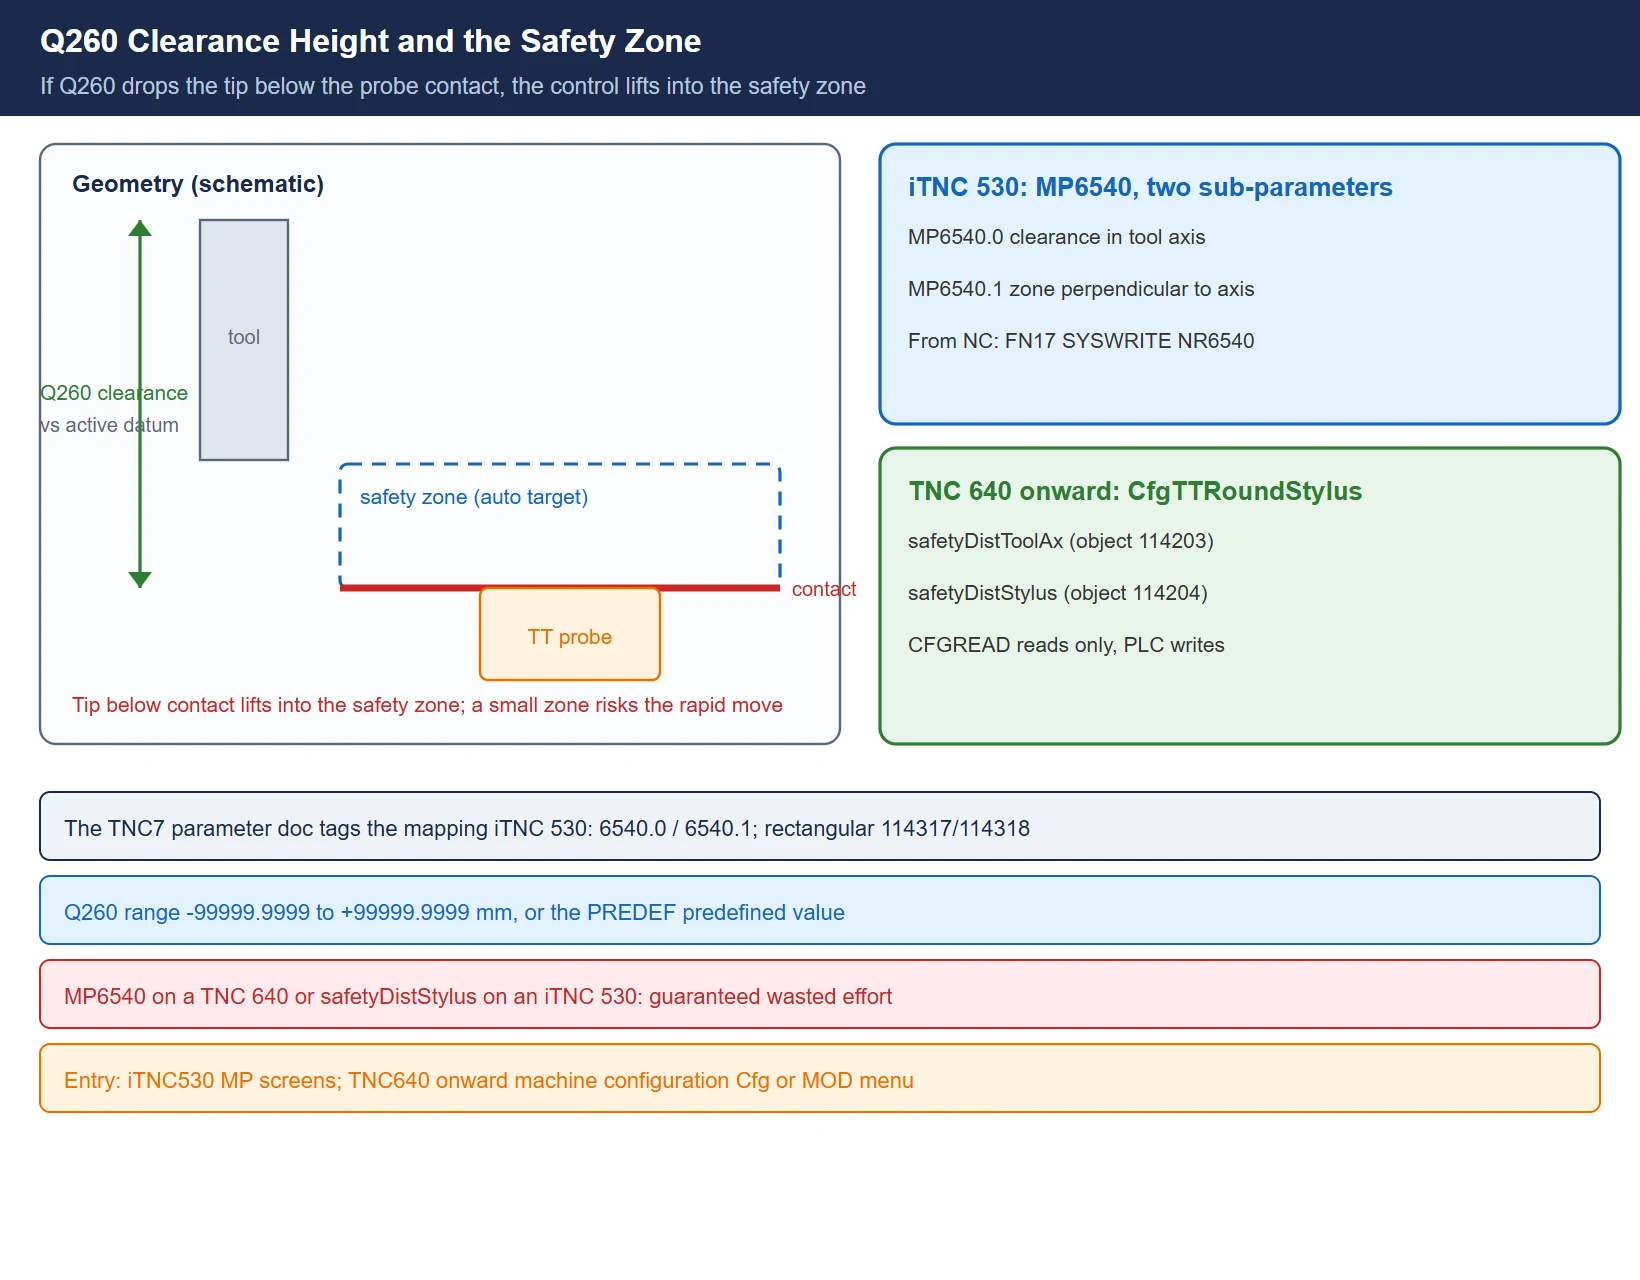Click the blue Q260 range note box
Screen dimensions: 1640x1280
820,910
